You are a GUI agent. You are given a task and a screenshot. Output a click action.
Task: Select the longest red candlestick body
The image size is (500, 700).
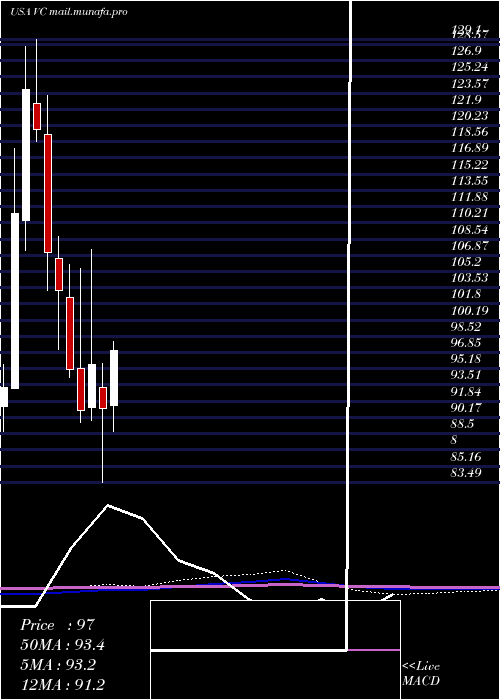click(48, 193)
